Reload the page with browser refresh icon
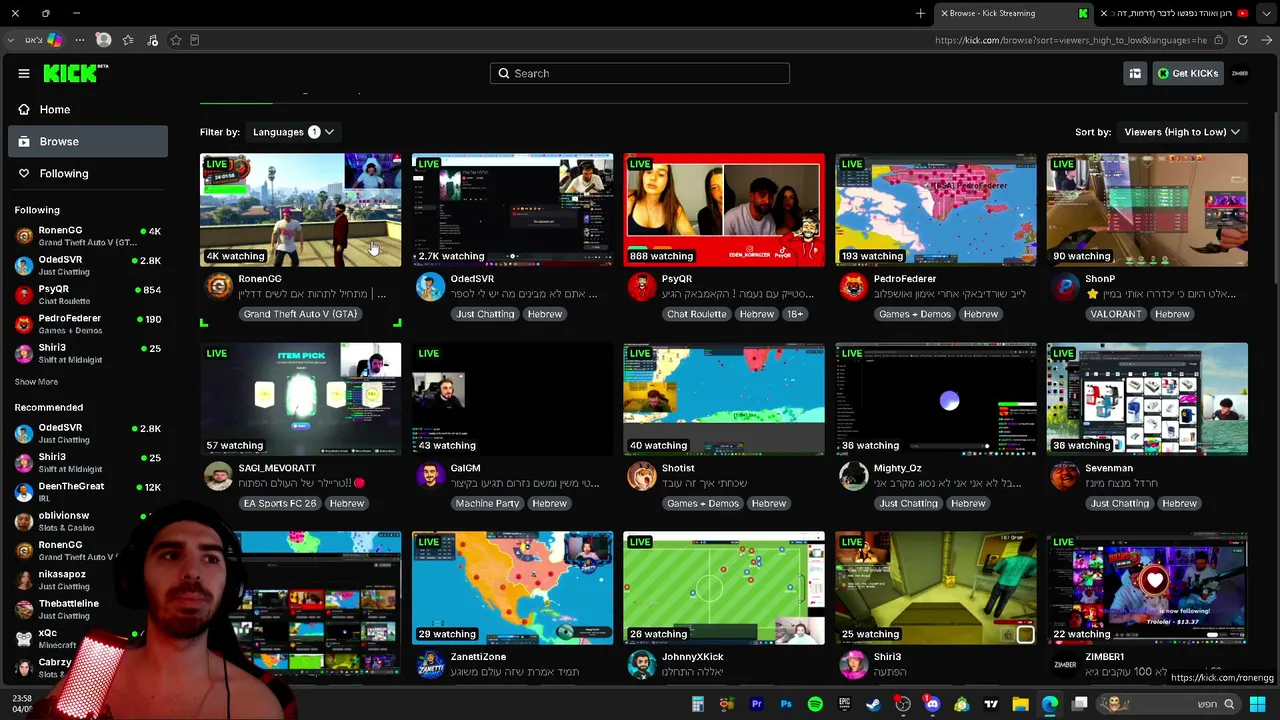 point(1242,40)
